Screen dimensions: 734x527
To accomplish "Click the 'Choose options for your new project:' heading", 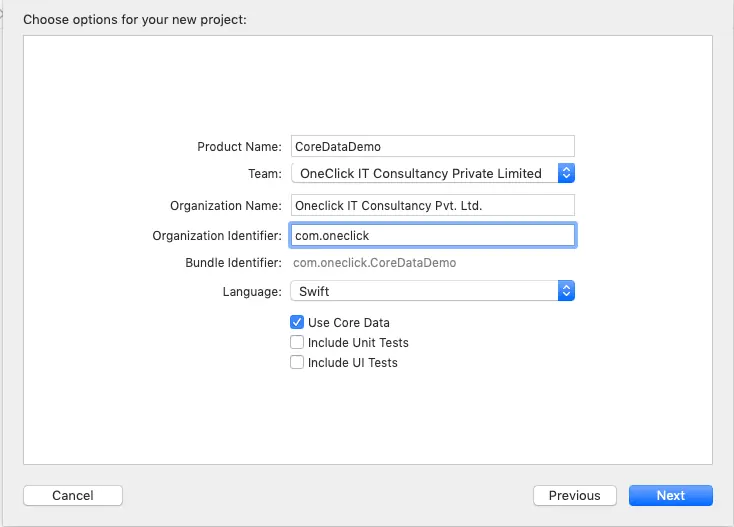I will coord(135,20).
